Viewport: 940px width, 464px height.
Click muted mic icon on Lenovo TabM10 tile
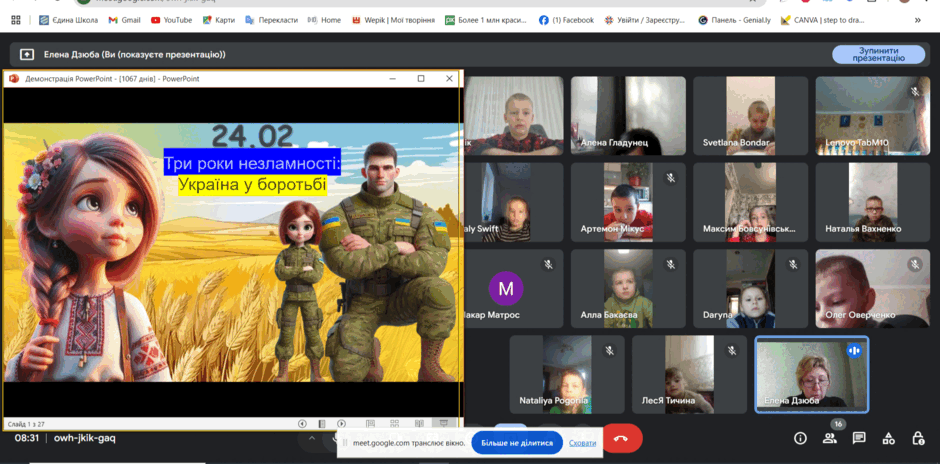click(x=915, y=92)
